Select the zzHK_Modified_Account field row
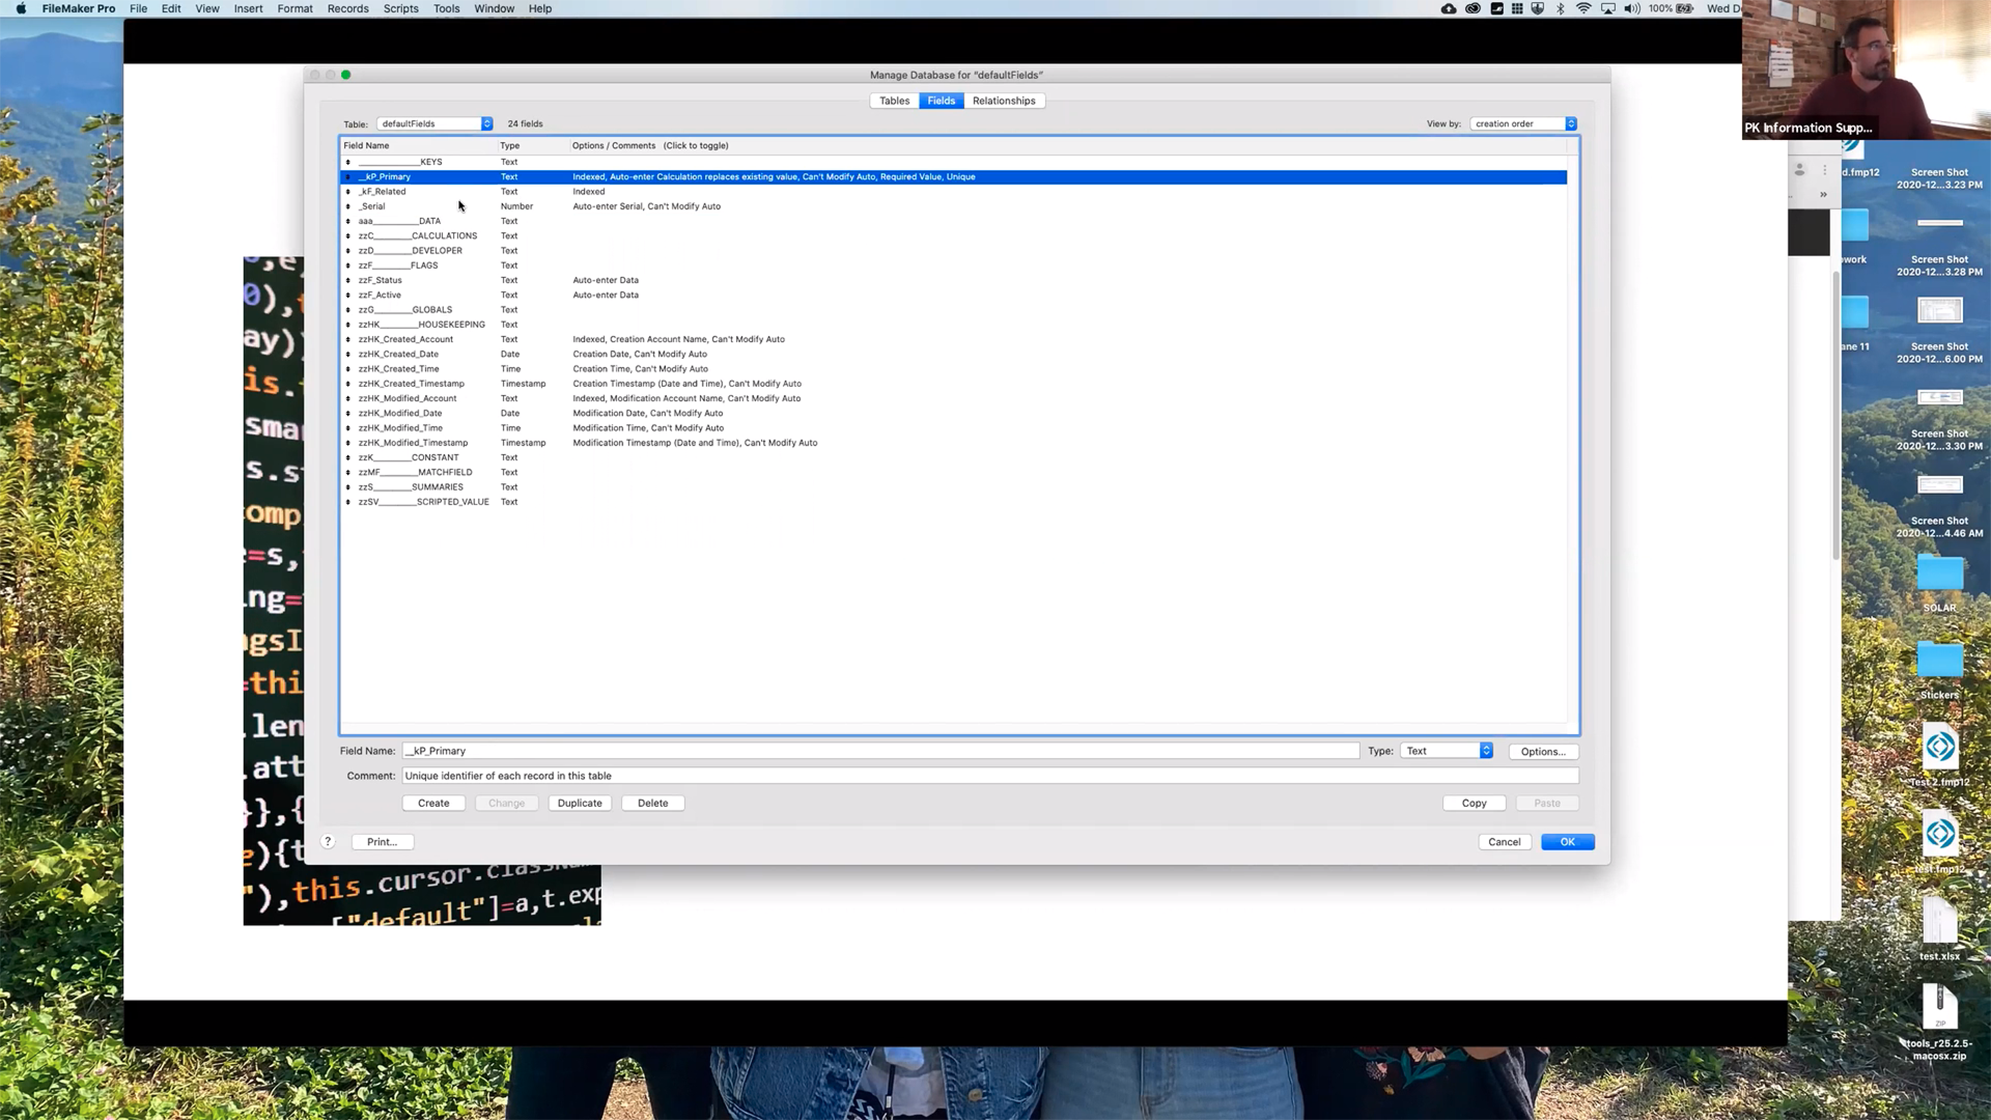Screen dimensions: 1991x1120 point(954,398)
